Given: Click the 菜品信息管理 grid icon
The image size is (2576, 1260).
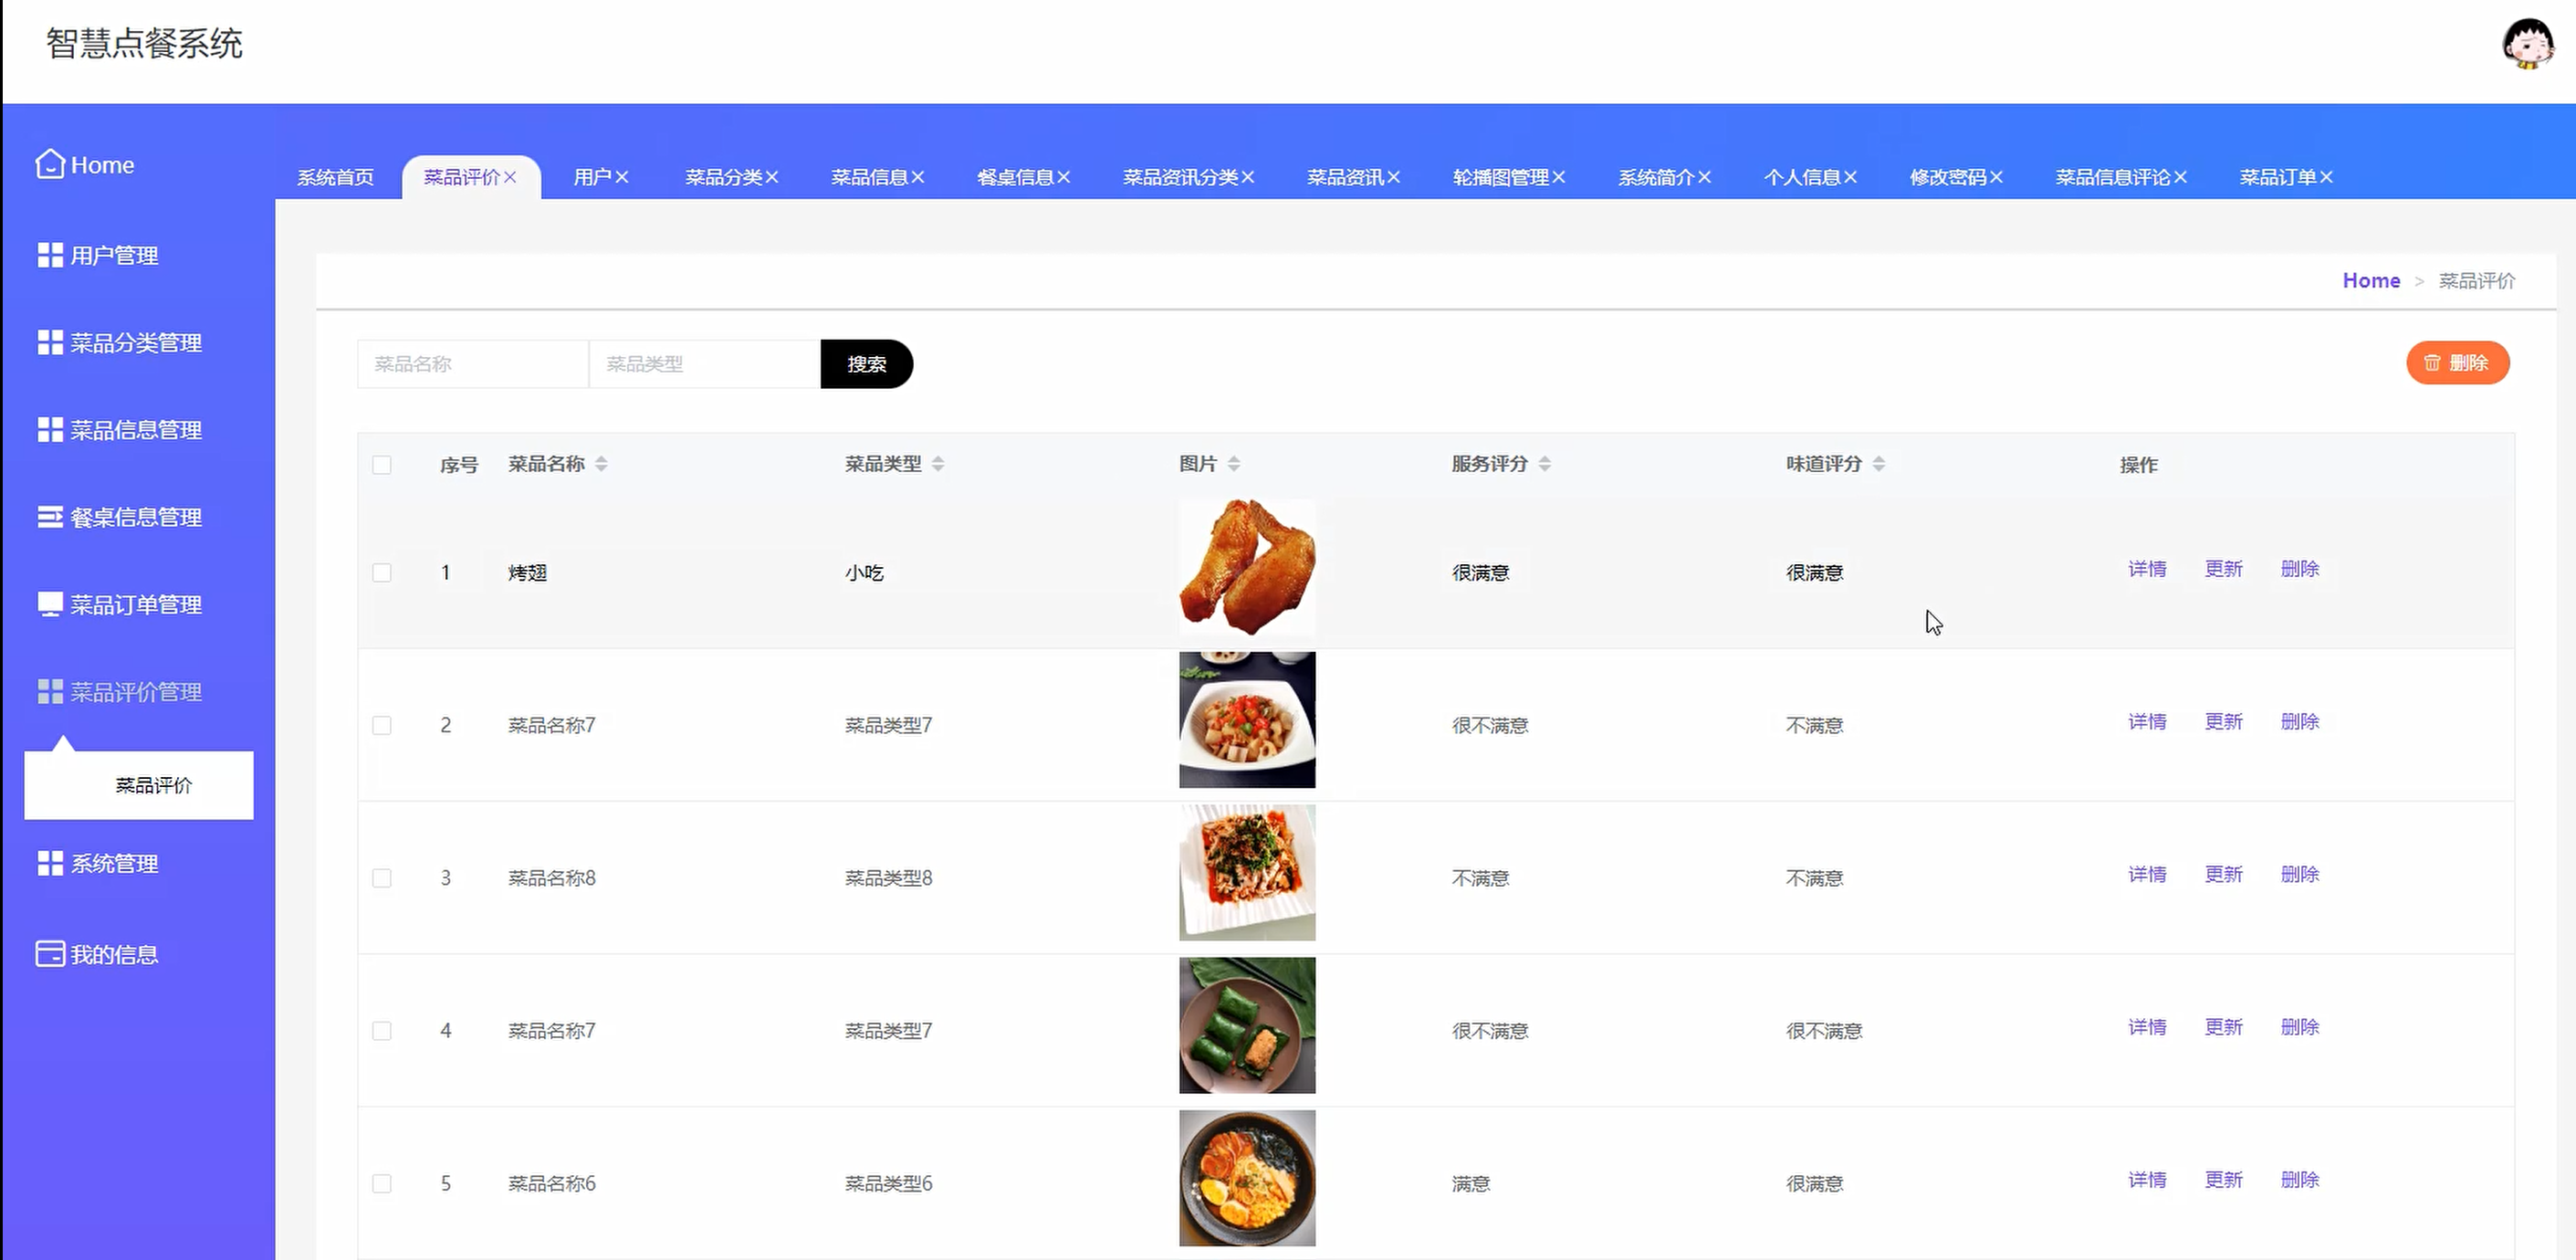Looking at the screenshot, I should coord(50,430).
